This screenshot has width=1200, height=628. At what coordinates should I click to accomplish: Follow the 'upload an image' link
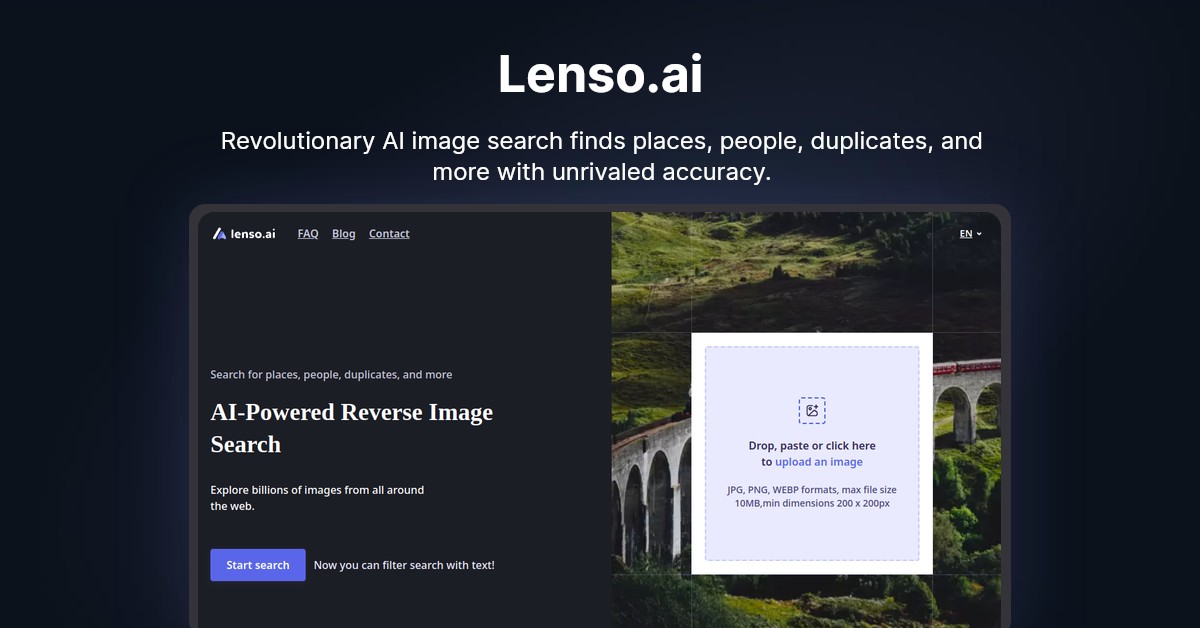point(819,462)
